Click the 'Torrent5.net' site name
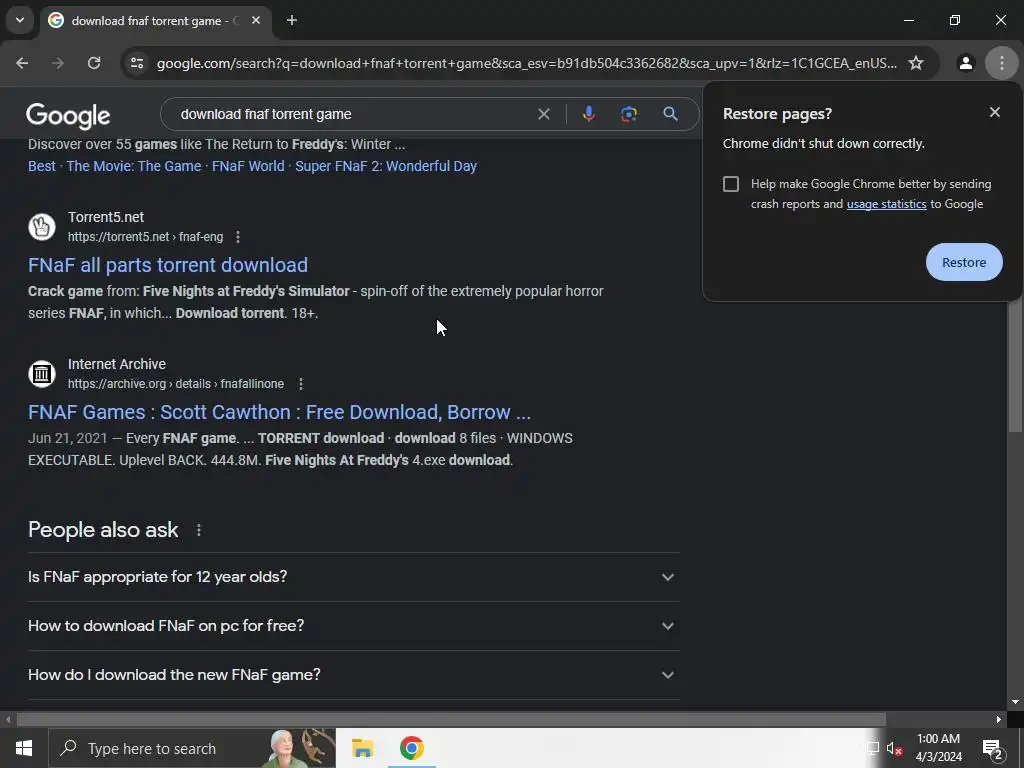 (106, 217)
